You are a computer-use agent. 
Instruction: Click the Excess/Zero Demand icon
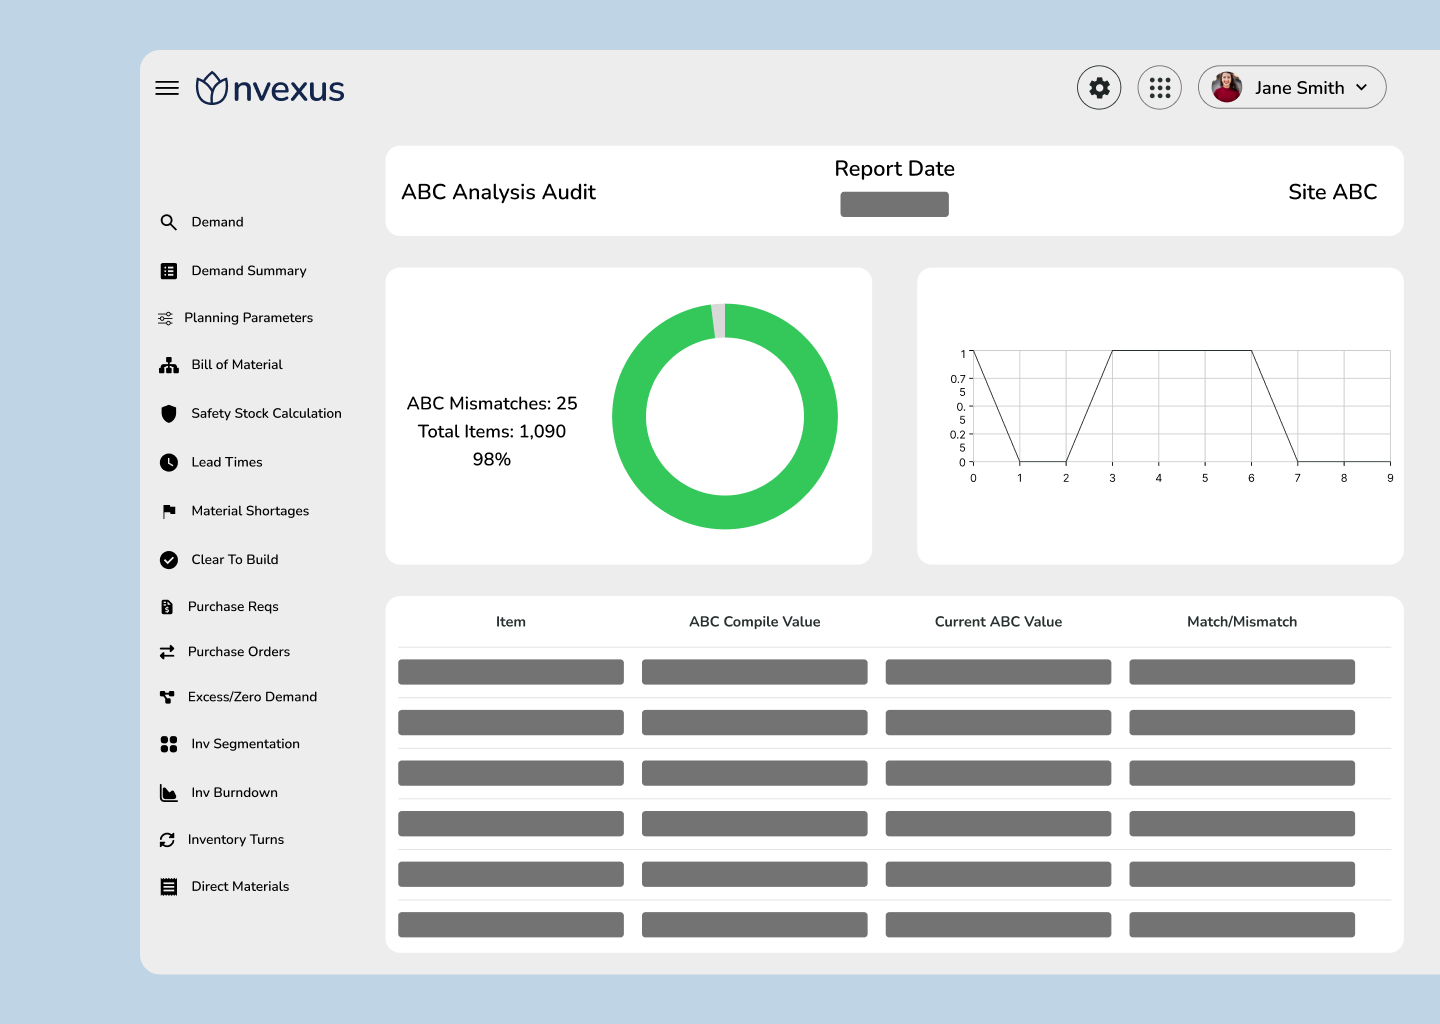[x=167, y=697]
